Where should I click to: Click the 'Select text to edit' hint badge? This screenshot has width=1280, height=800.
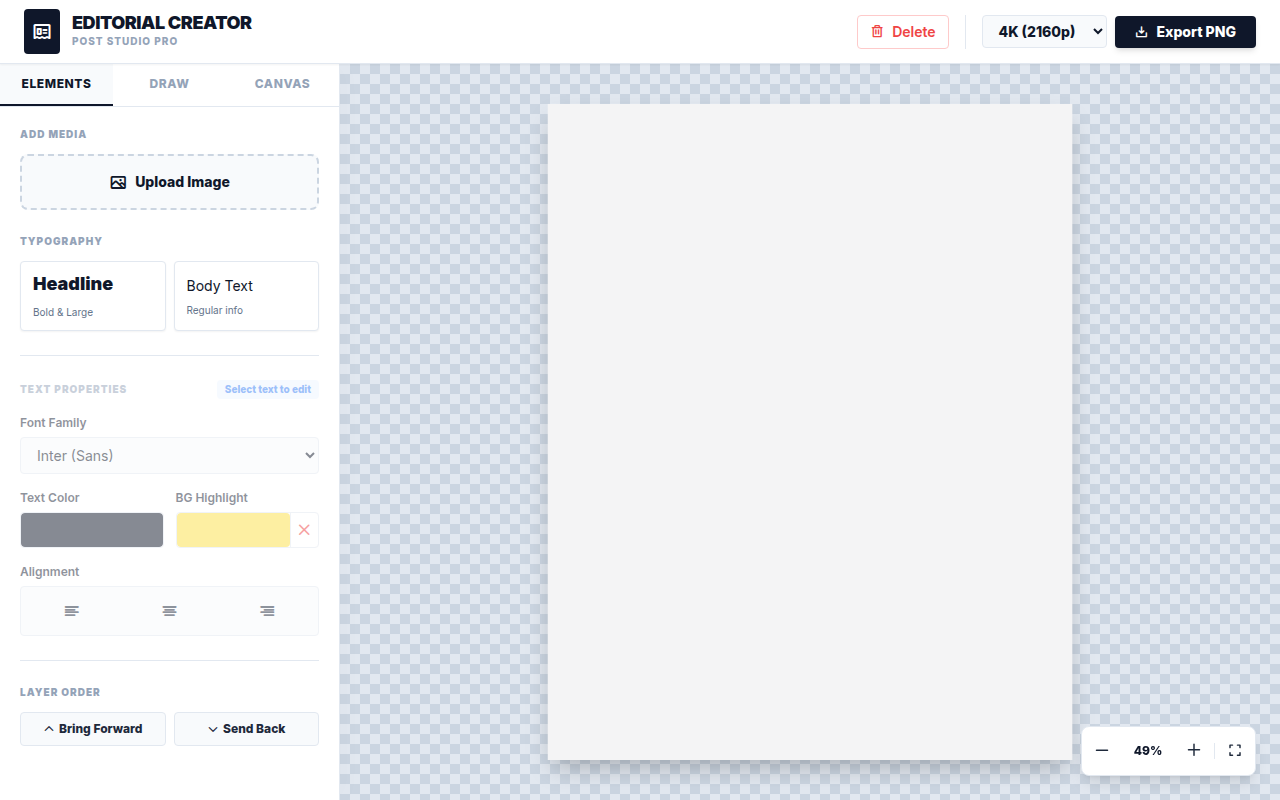click(268, 389)
